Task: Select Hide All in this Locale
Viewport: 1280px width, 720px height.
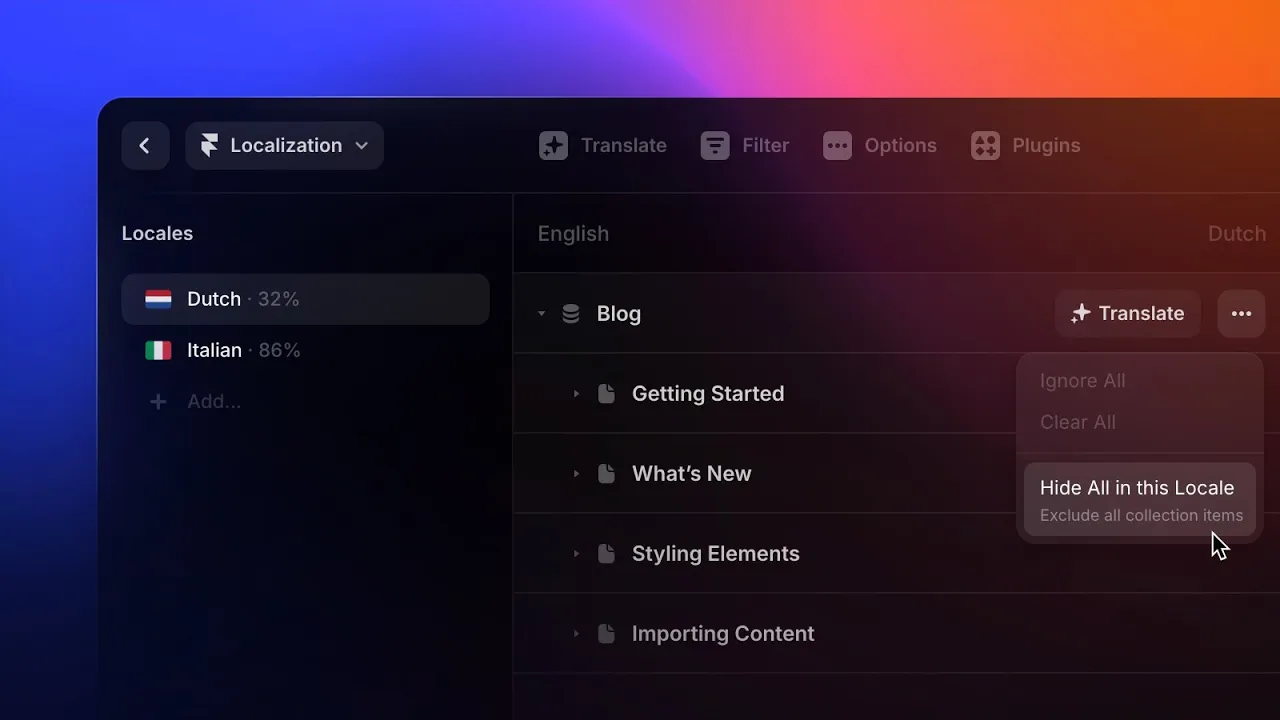Action: [1140, 500]
